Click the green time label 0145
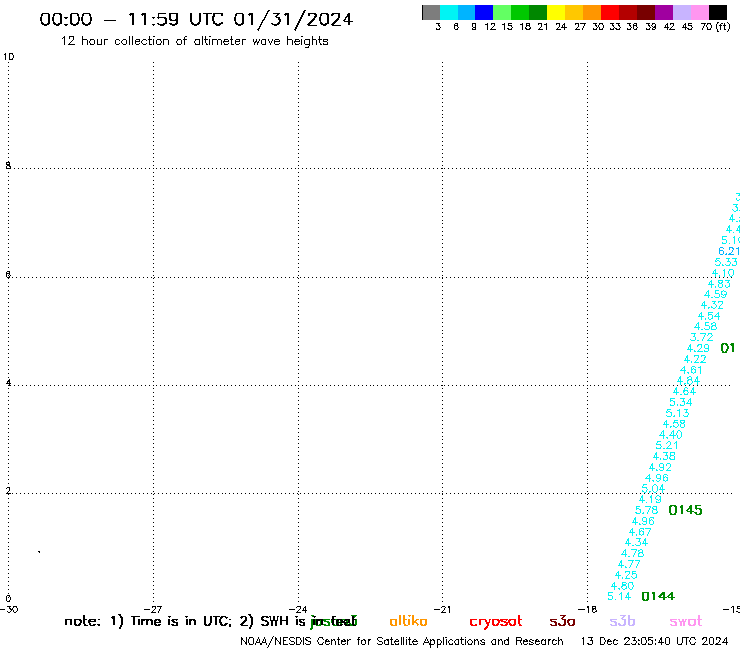 pos(685,510)
